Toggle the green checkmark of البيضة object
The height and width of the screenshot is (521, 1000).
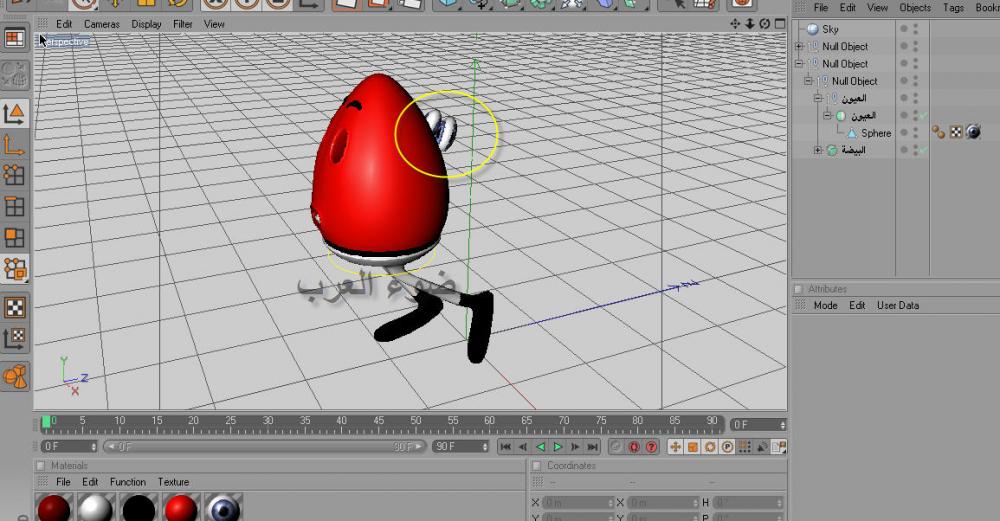click(924, 150)
